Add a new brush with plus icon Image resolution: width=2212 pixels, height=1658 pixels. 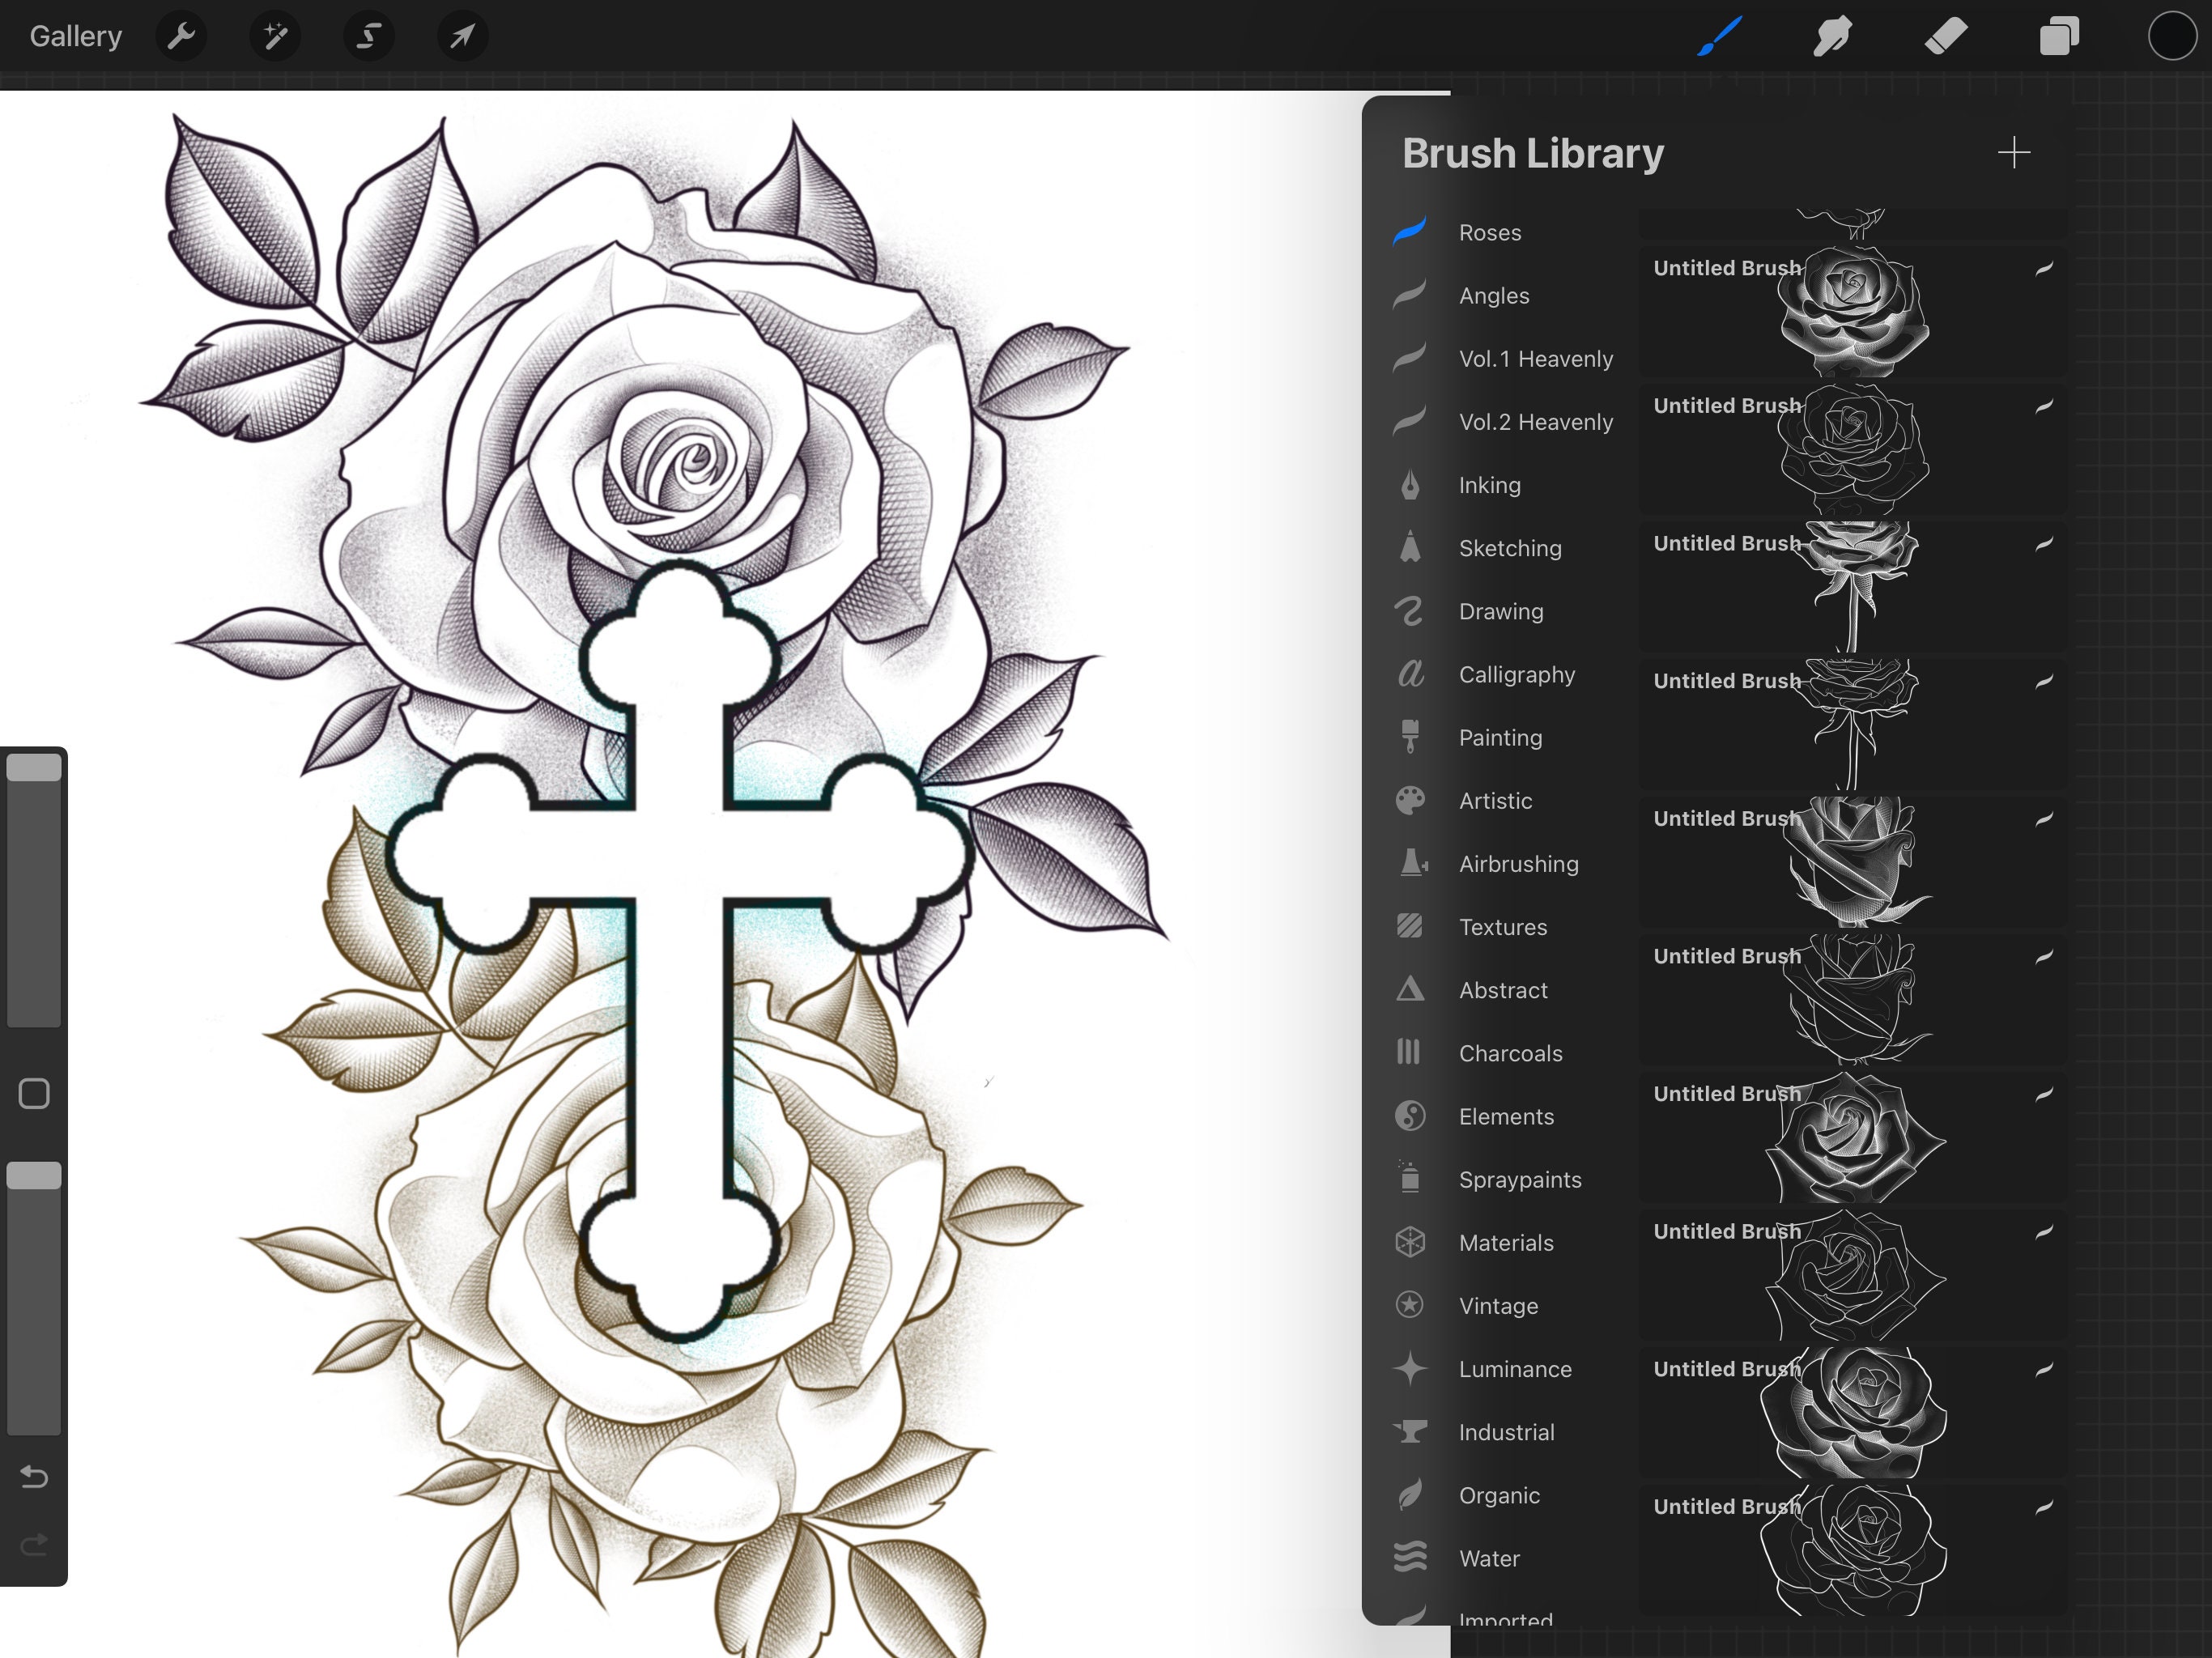2013,153
